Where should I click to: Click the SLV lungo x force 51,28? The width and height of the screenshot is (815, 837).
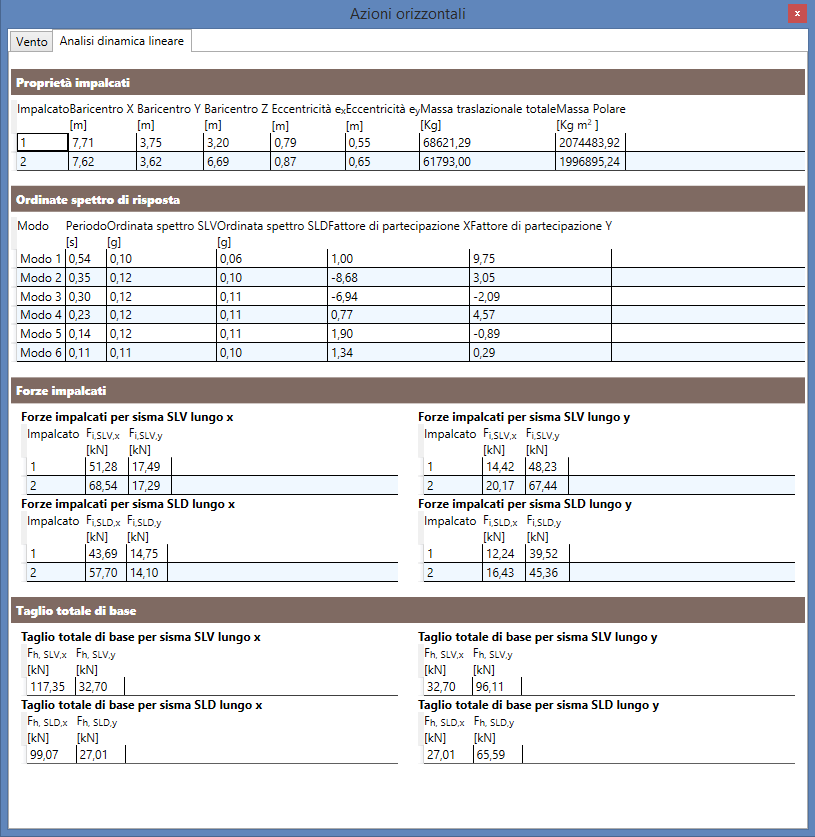107,467
